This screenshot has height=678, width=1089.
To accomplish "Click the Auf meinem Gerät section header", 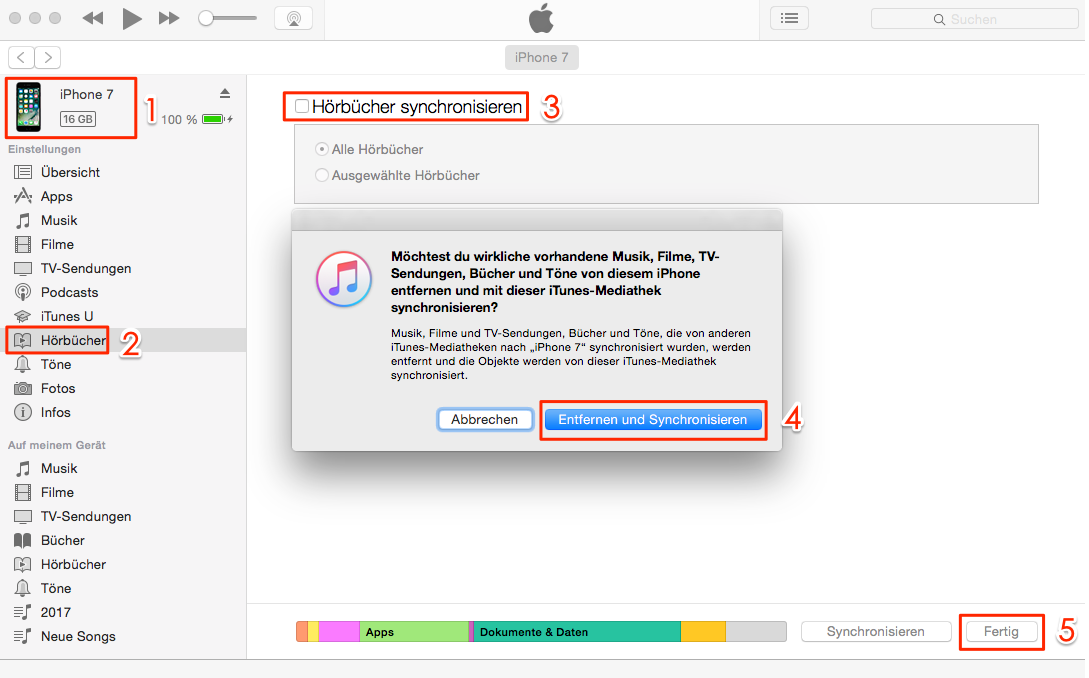I will click(x=57, y=445).
